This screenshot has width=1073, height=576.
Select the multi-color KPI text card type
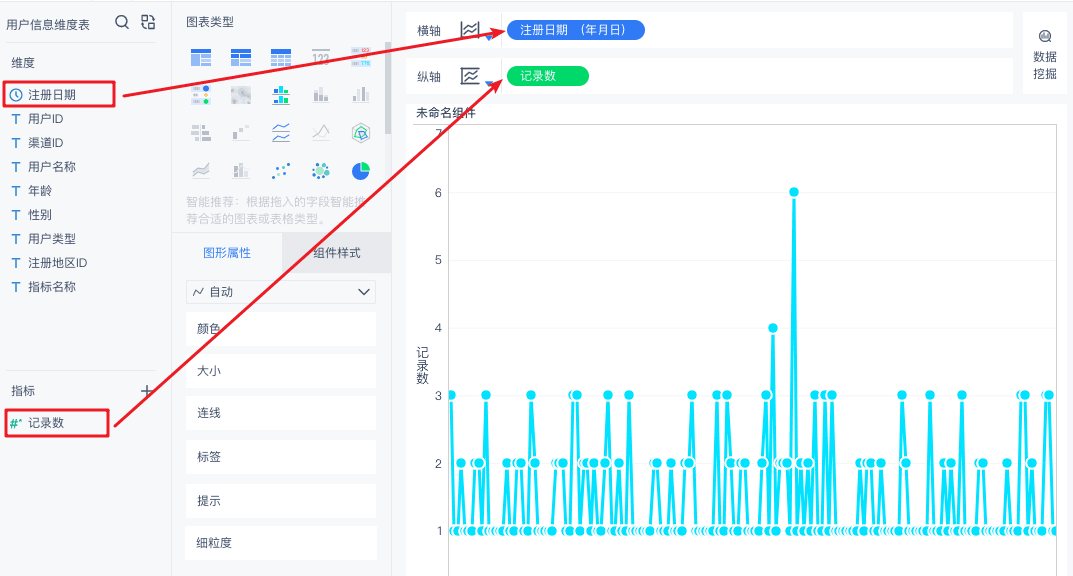pyautogui.click(x=361, y=57)
